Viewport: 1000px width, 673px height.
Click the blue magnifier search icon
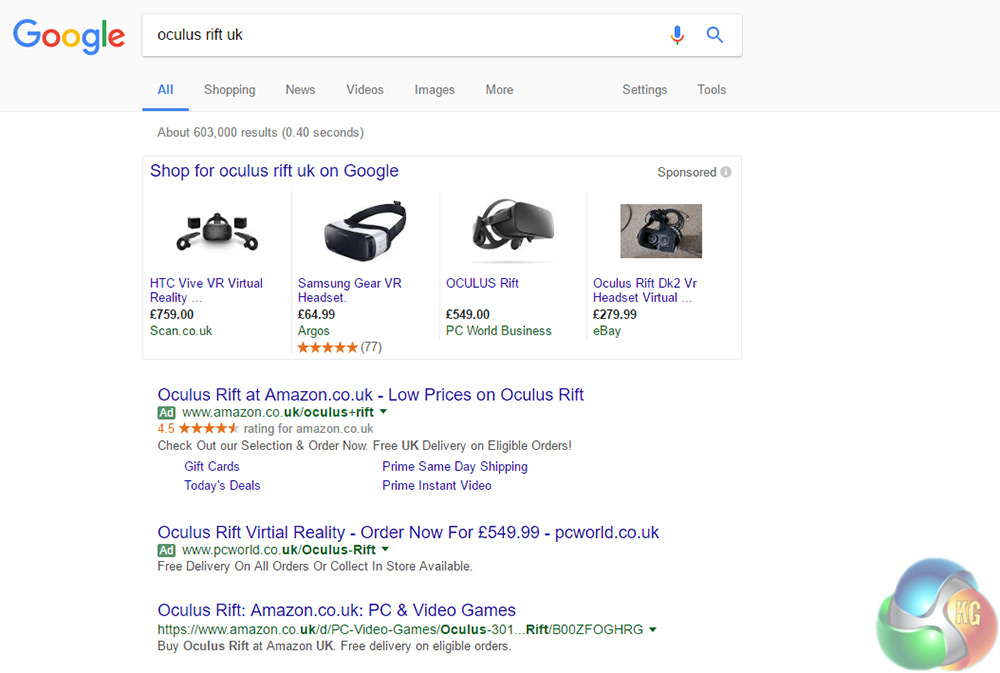[x=714, y=35]
